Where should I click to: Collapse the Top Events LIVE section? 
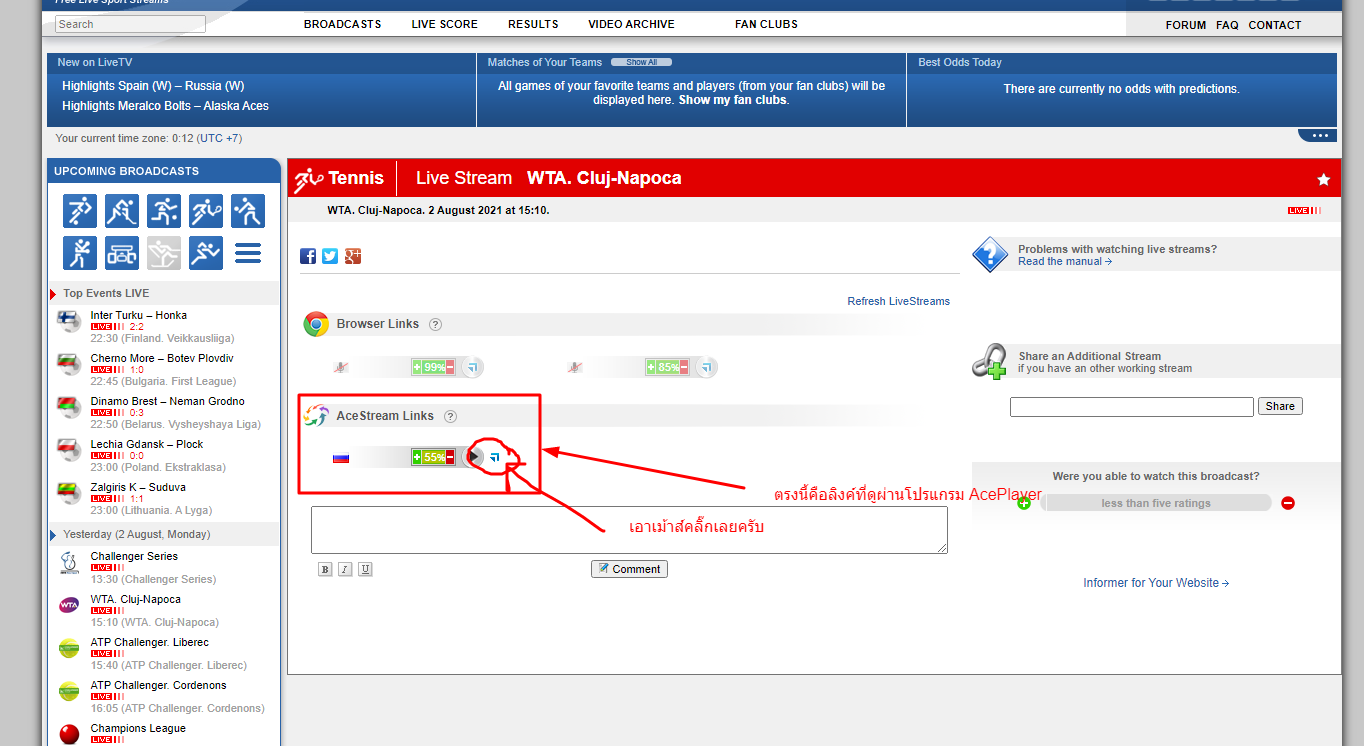pos(53,294)
